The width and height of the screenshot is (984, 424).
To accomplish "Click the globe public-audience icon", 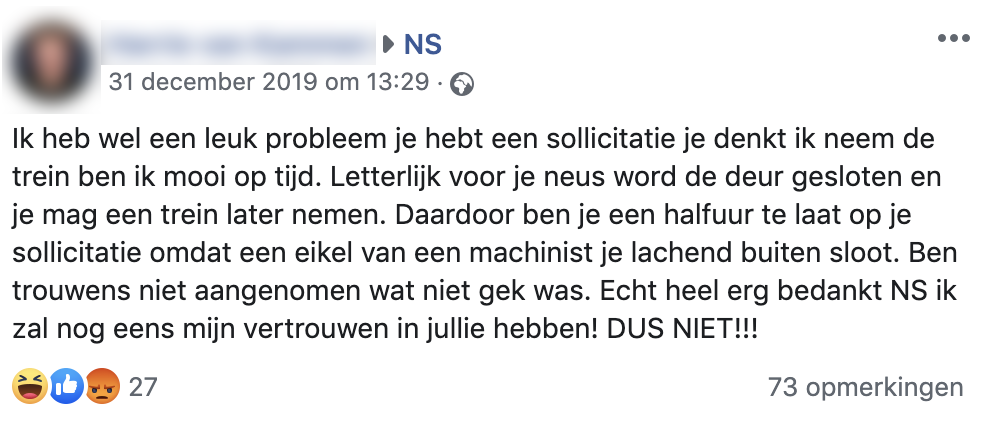I will [462, 83].
